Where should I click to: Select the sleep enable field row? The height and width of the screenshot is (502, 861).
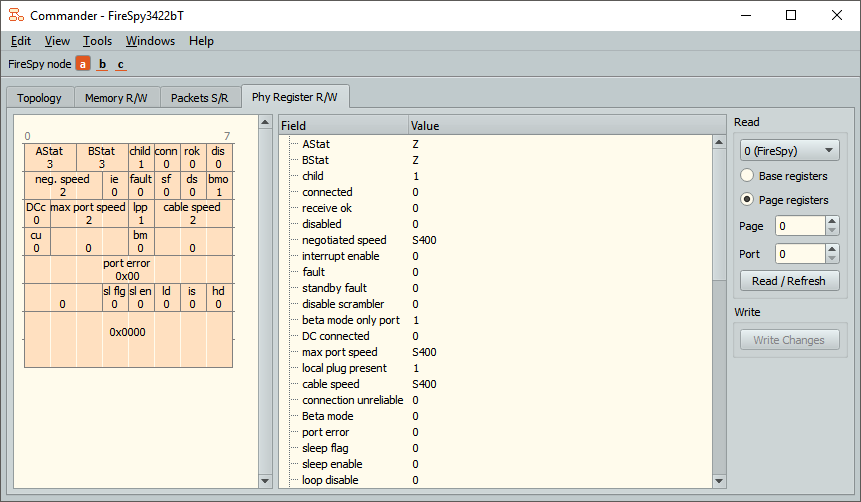tap(496, 464)
